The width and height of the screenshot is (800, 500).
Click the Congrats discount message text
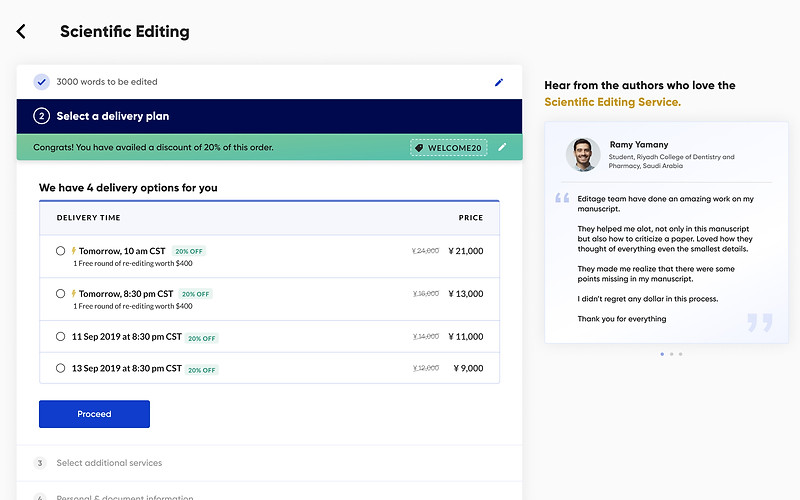(153, 147)
